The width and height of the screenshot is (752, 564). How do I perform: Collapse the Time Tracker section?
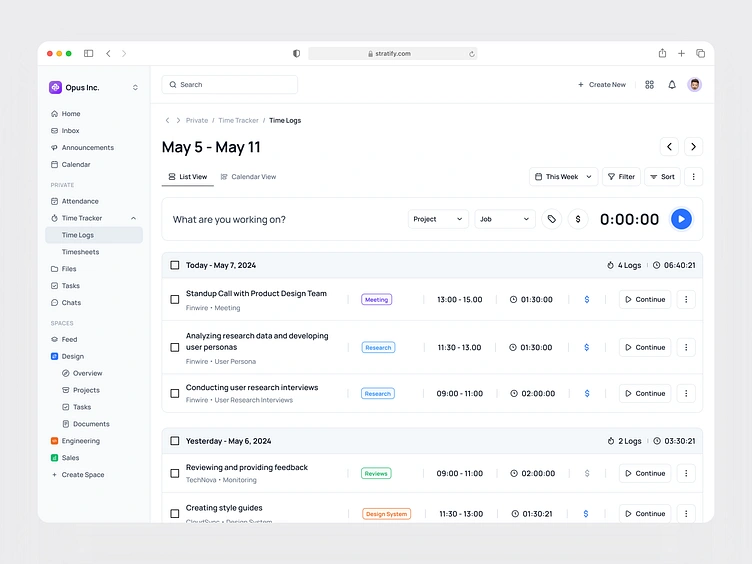click(133, 218)
